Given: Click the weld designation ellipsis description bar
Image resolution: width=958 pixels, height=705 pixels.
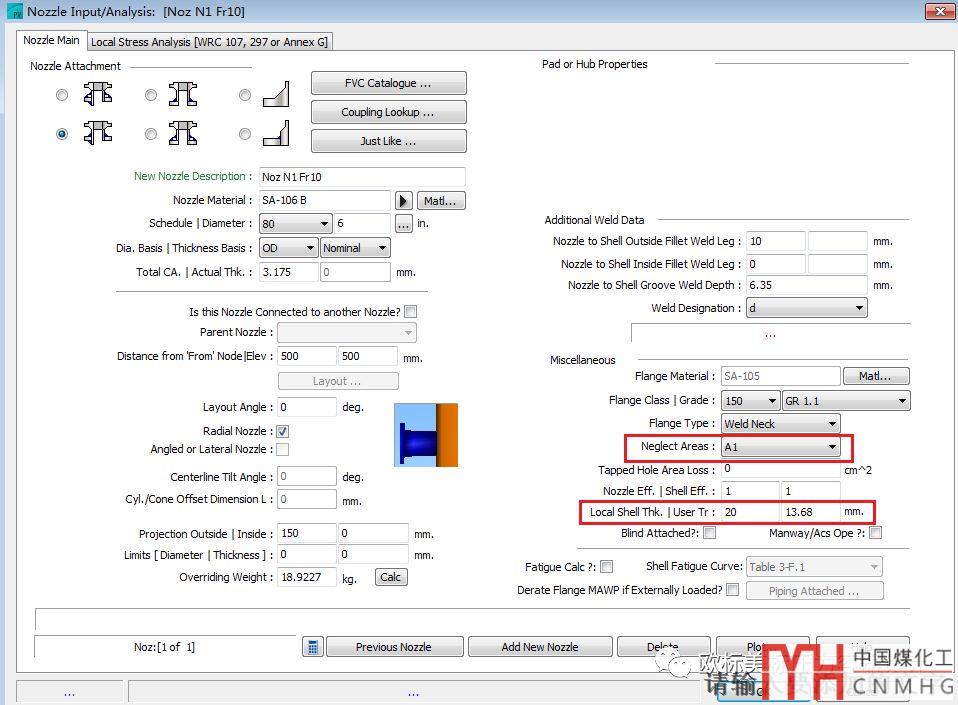Looking at the screenshot, I should (x=770, y=334).
